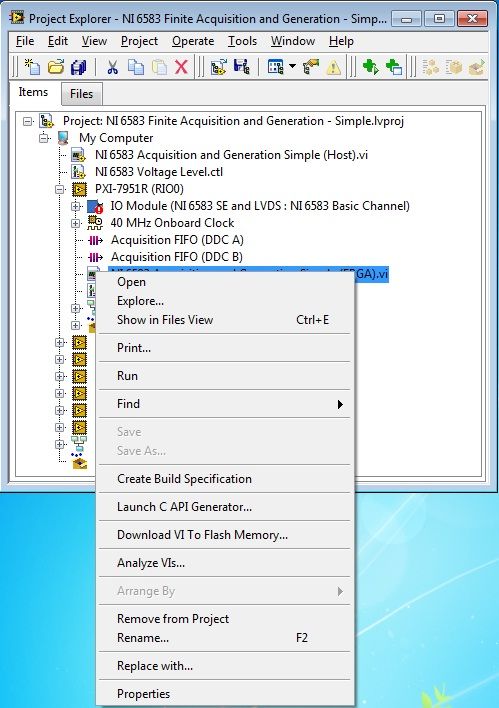Click the toolbar icon after Delete's red X
The image size is (499, 708).
coord(219,67)
